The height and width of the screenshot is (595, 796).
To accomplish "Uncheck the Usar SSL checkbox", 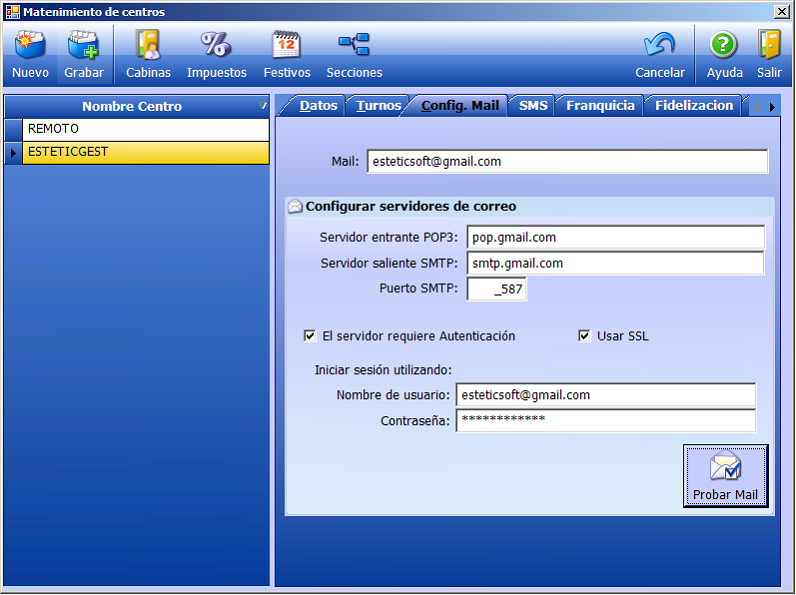I will [x=585, y=336].
